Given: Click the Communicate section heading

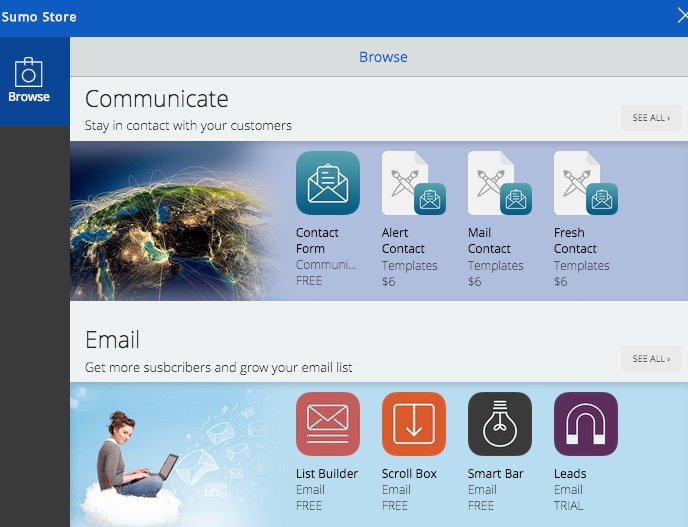Looking at the screenshot, I should click(157, 99).
